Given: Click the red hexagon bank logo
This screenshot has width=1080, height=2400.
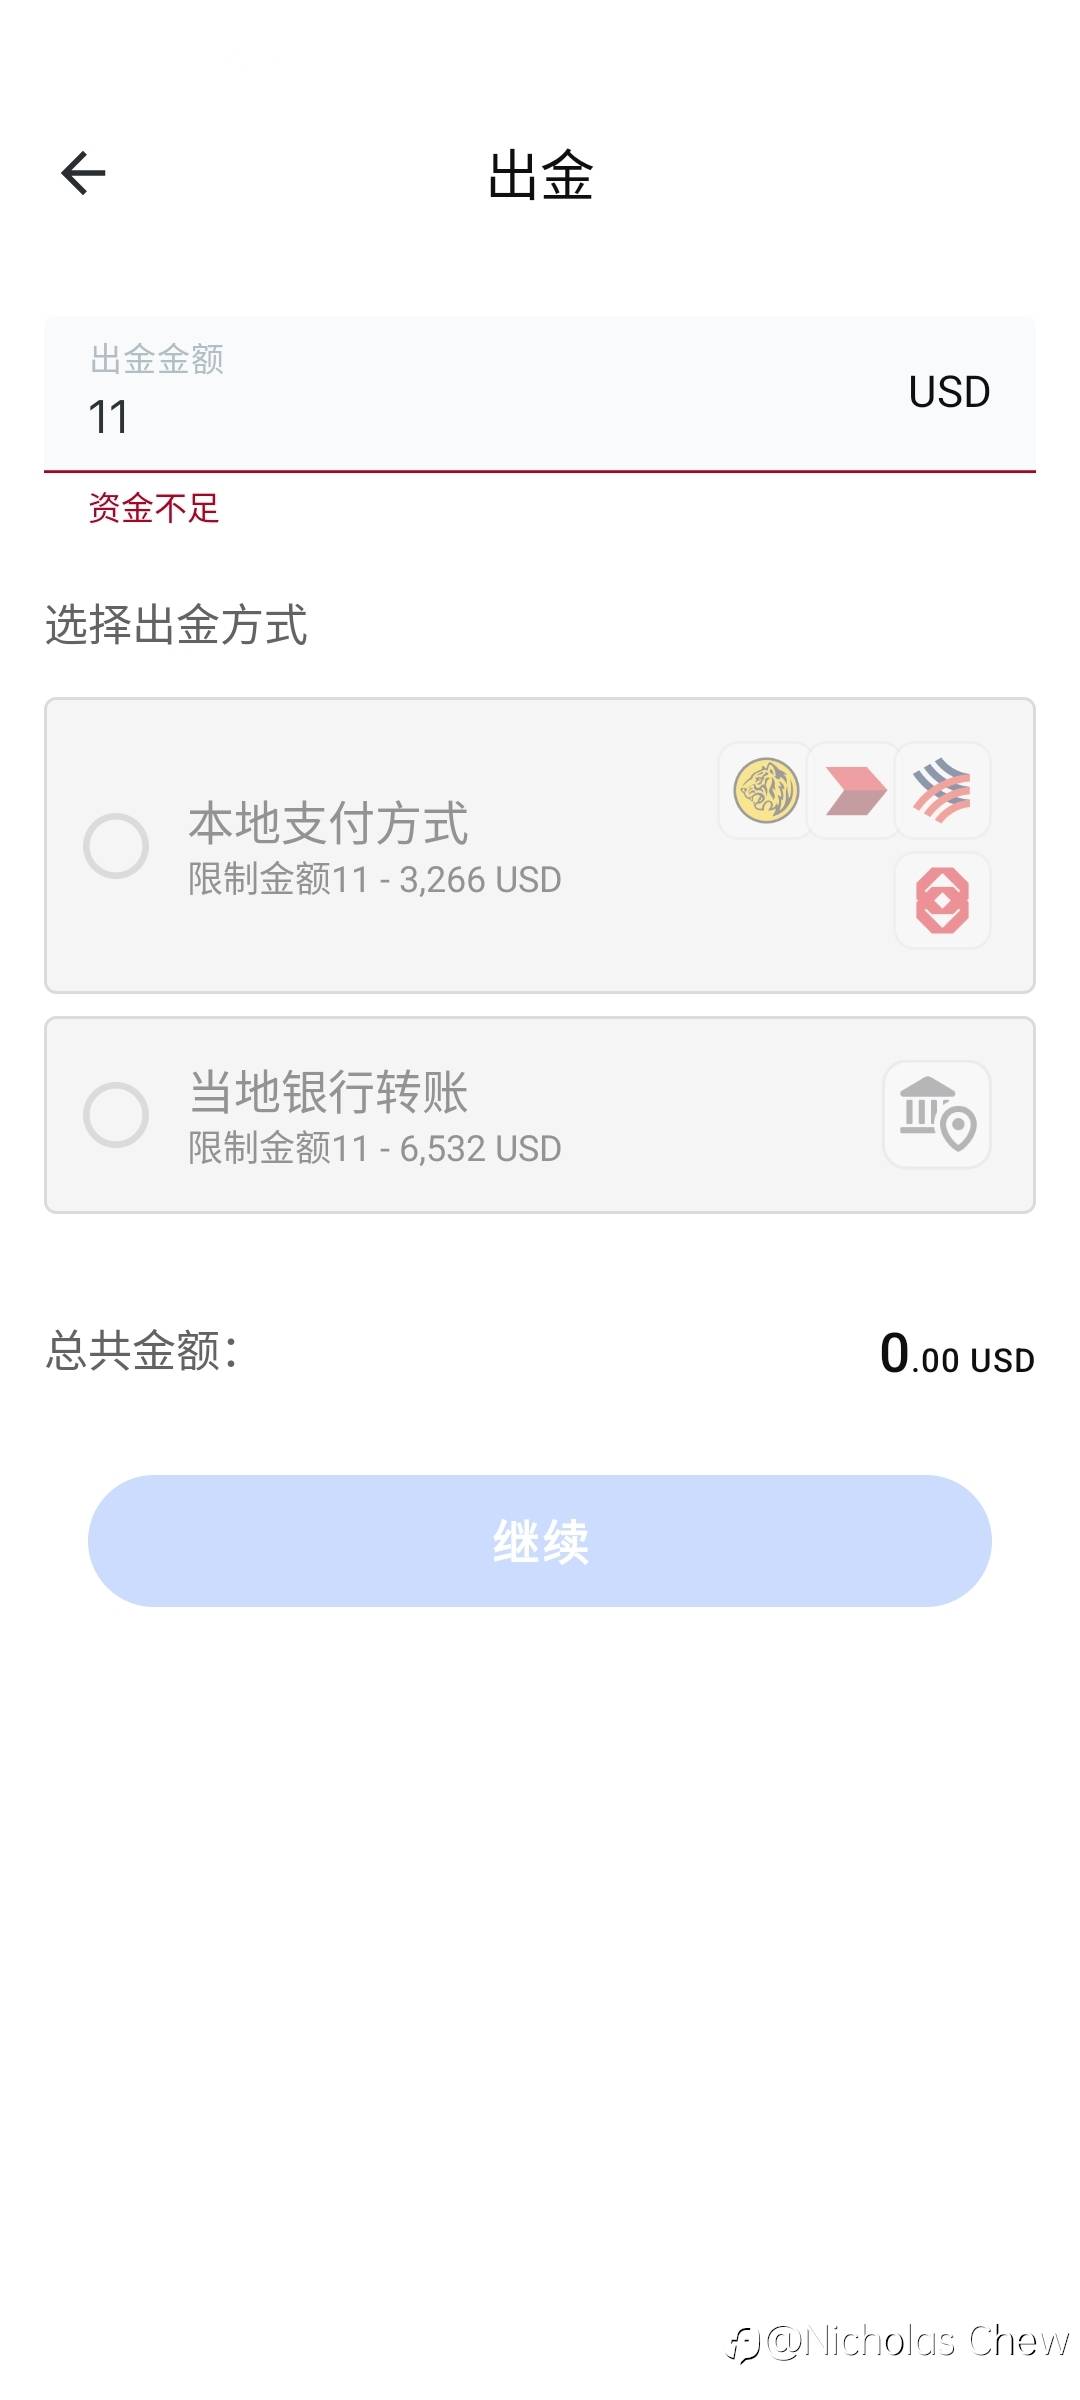Looking at the screenshot, I should pyautogui.click(x=942, y=900).
